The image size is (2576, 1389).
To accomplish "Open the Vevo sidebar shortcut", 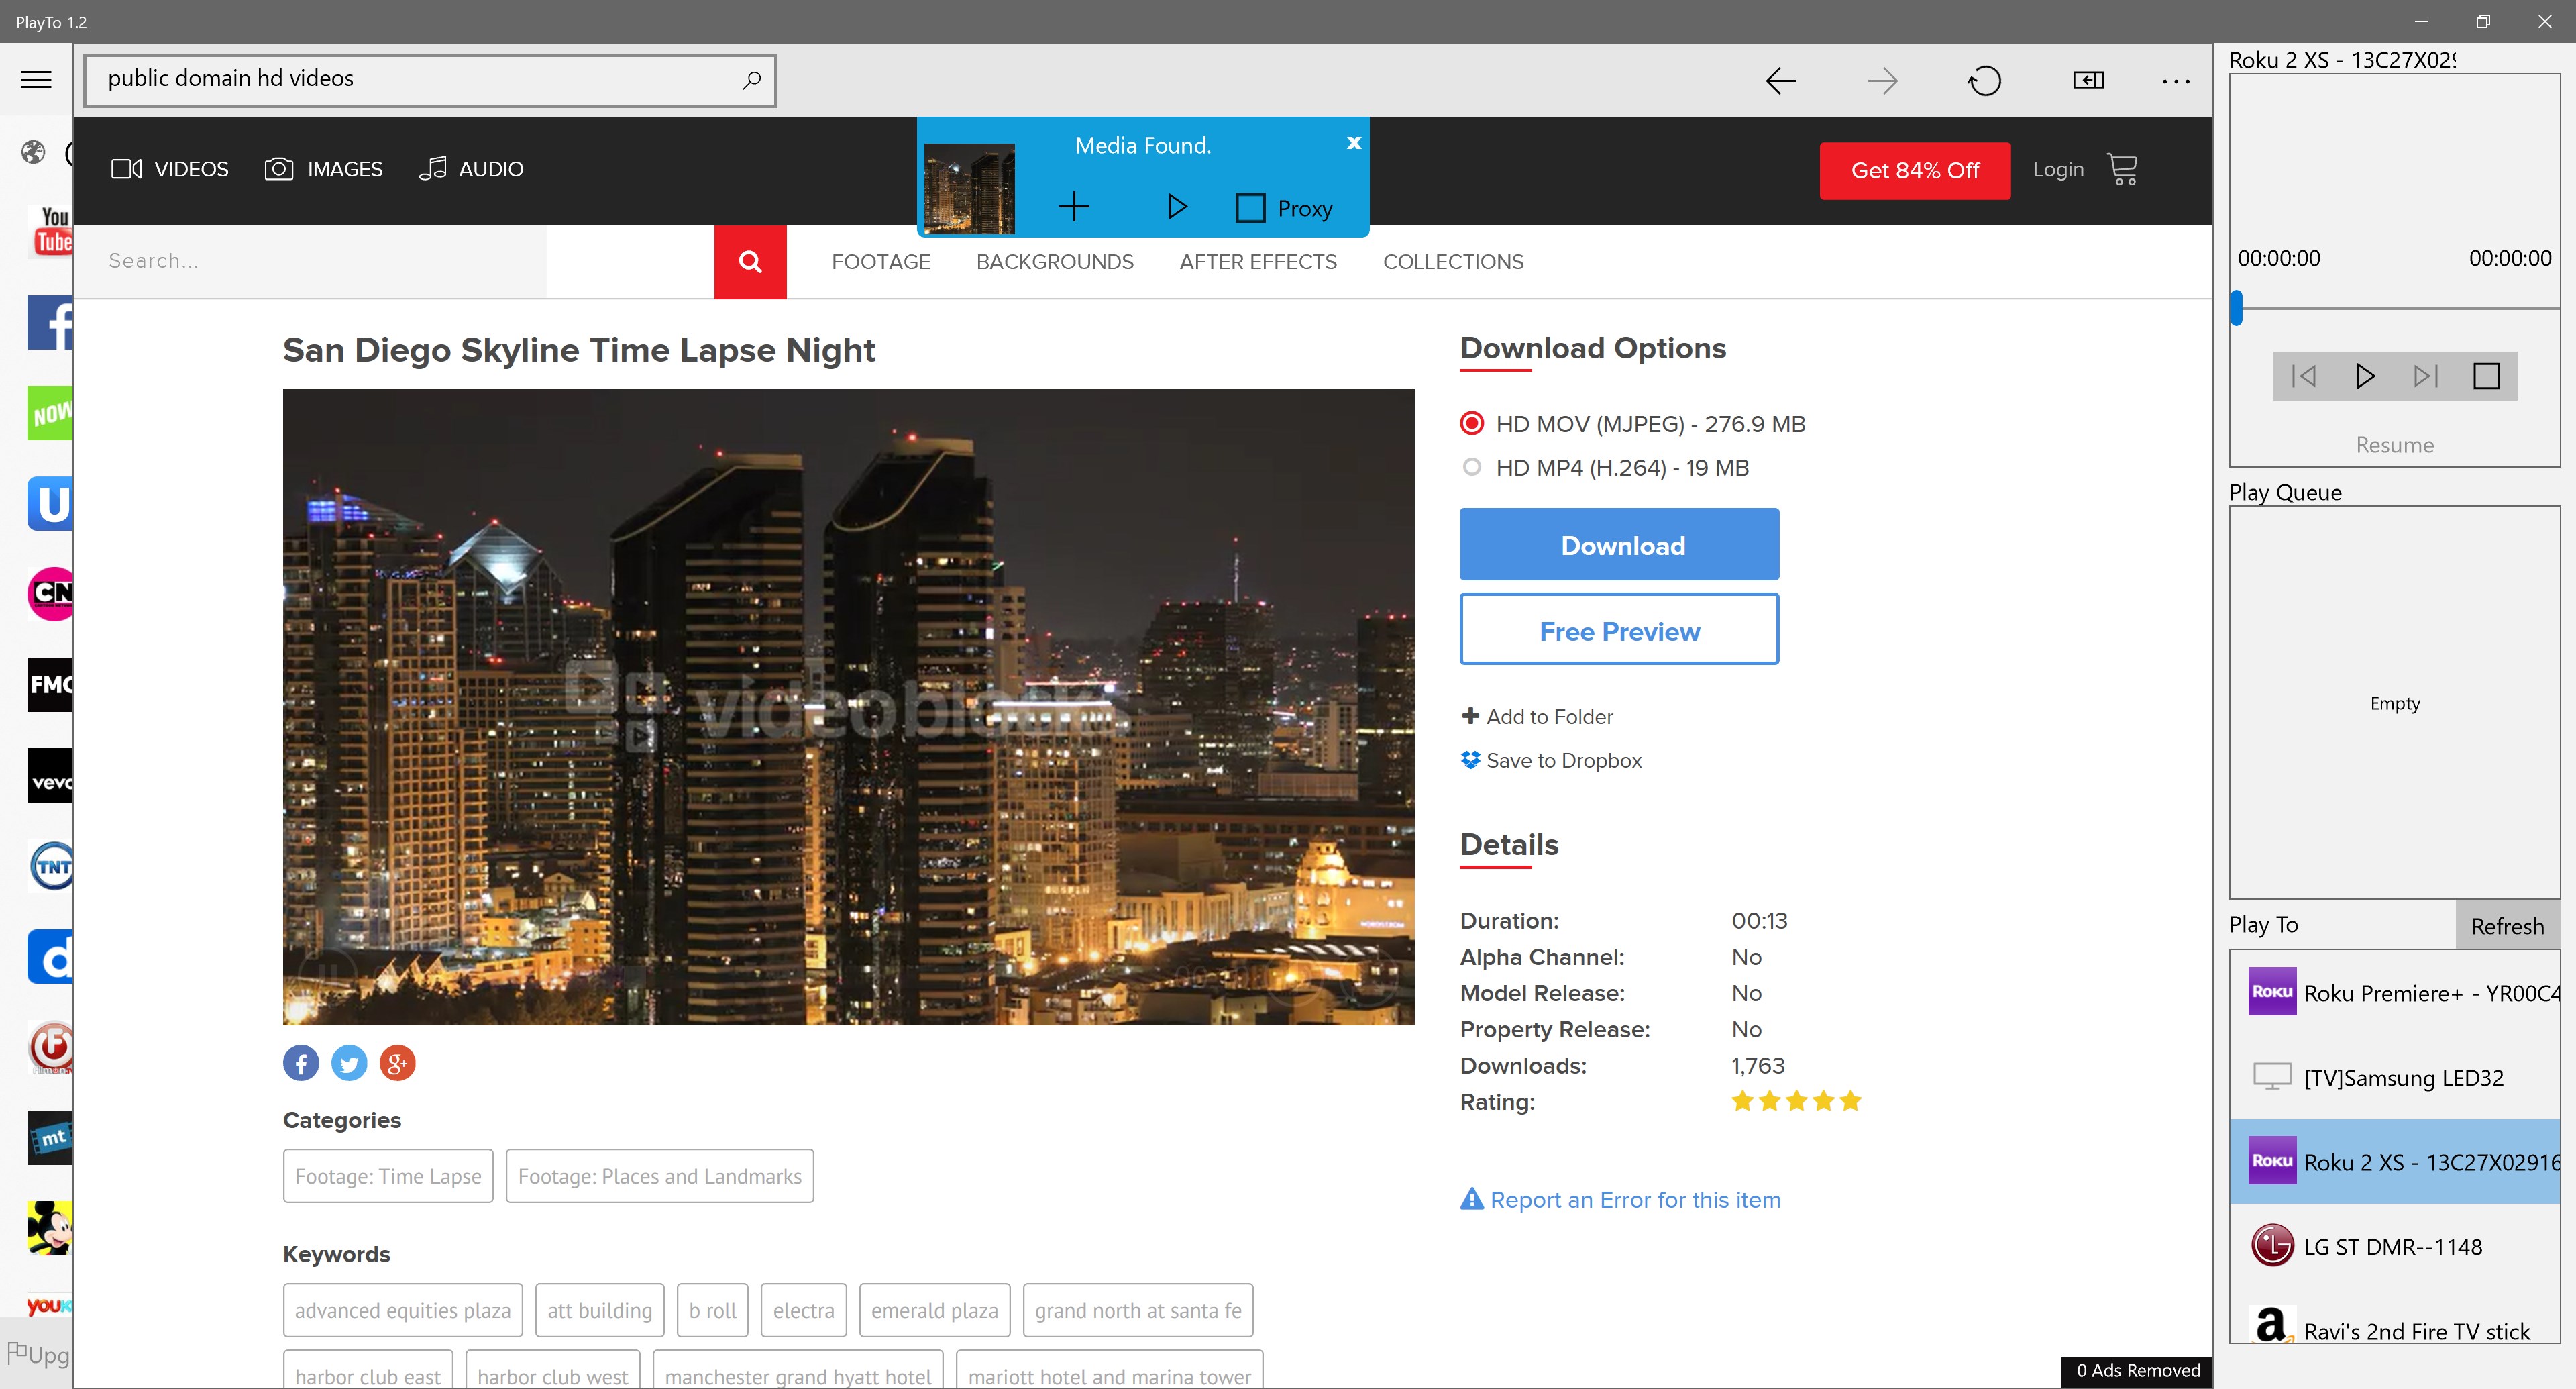I will 49,775.
